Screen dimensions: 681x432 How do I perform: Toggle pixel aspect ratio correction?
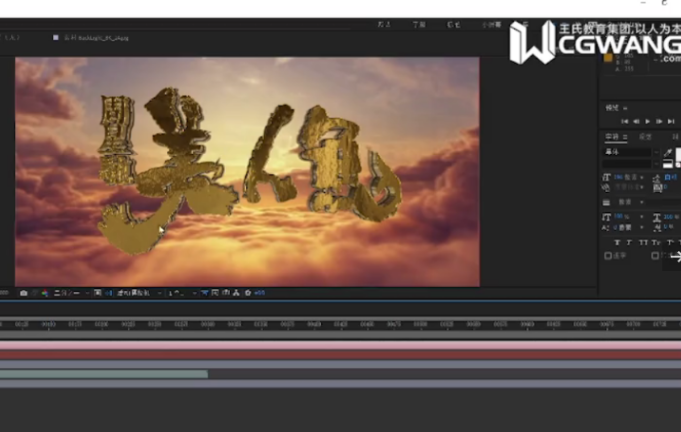[205, 293]
